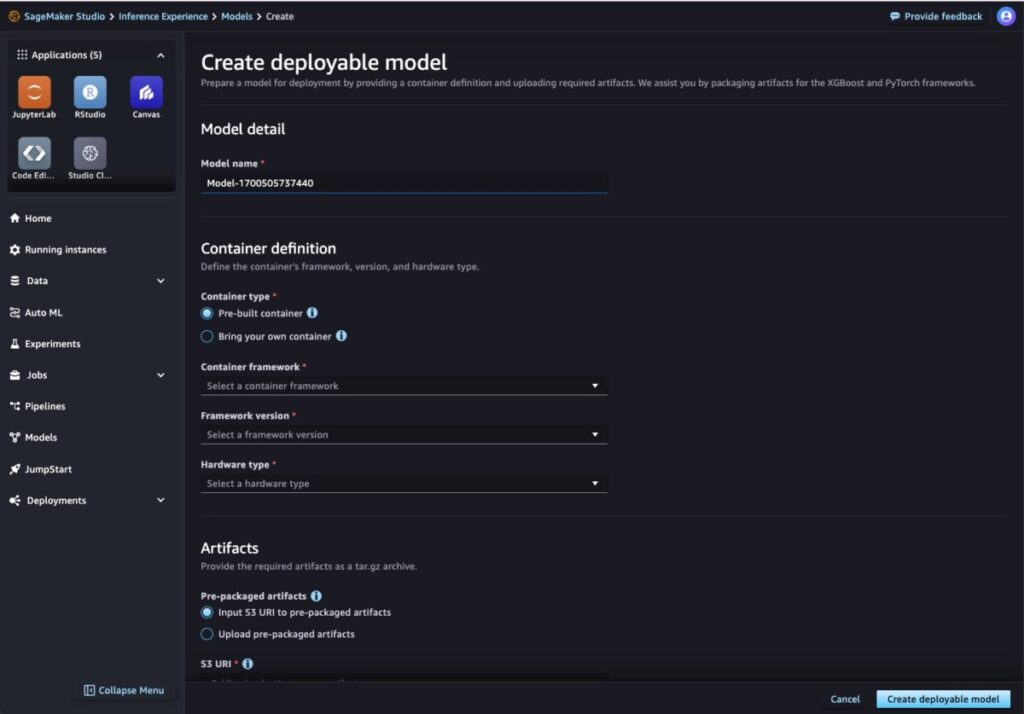Image resolution: width=1024 pixels, height=714 pixels.
Task: Open the Container framework dropdown
Action: coord(404,386)
